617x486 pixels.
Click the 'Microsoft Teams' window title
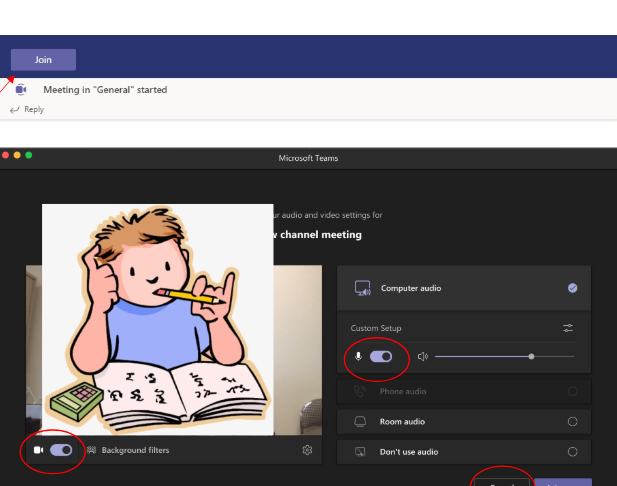coord(308,158)
